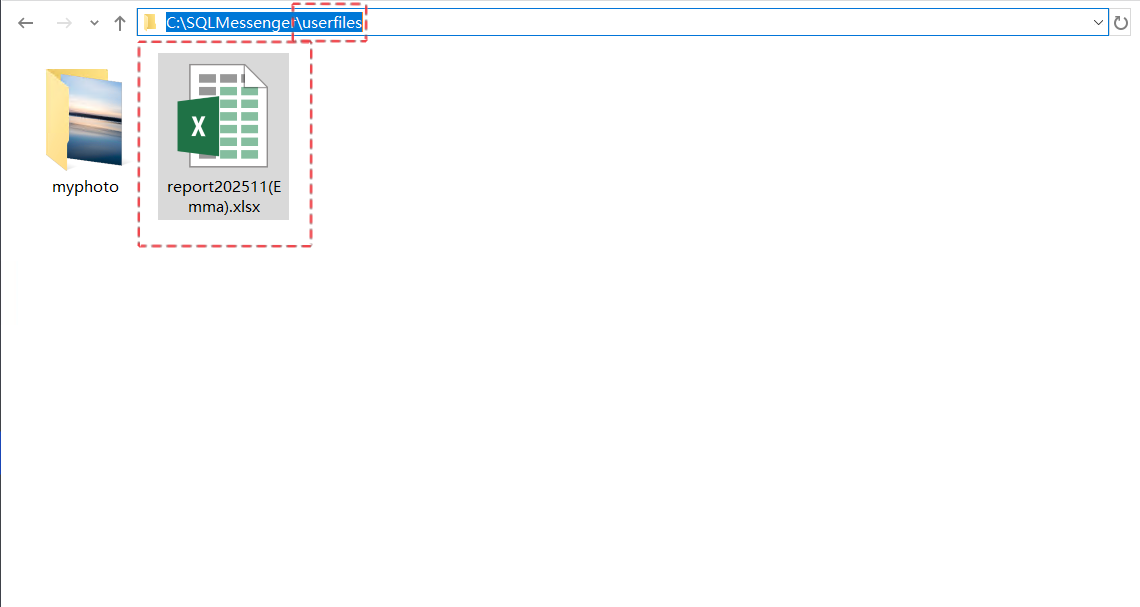
Task: Expand the address bar history dropdown
Action: pyautogui.click(x=1098, y=22)
